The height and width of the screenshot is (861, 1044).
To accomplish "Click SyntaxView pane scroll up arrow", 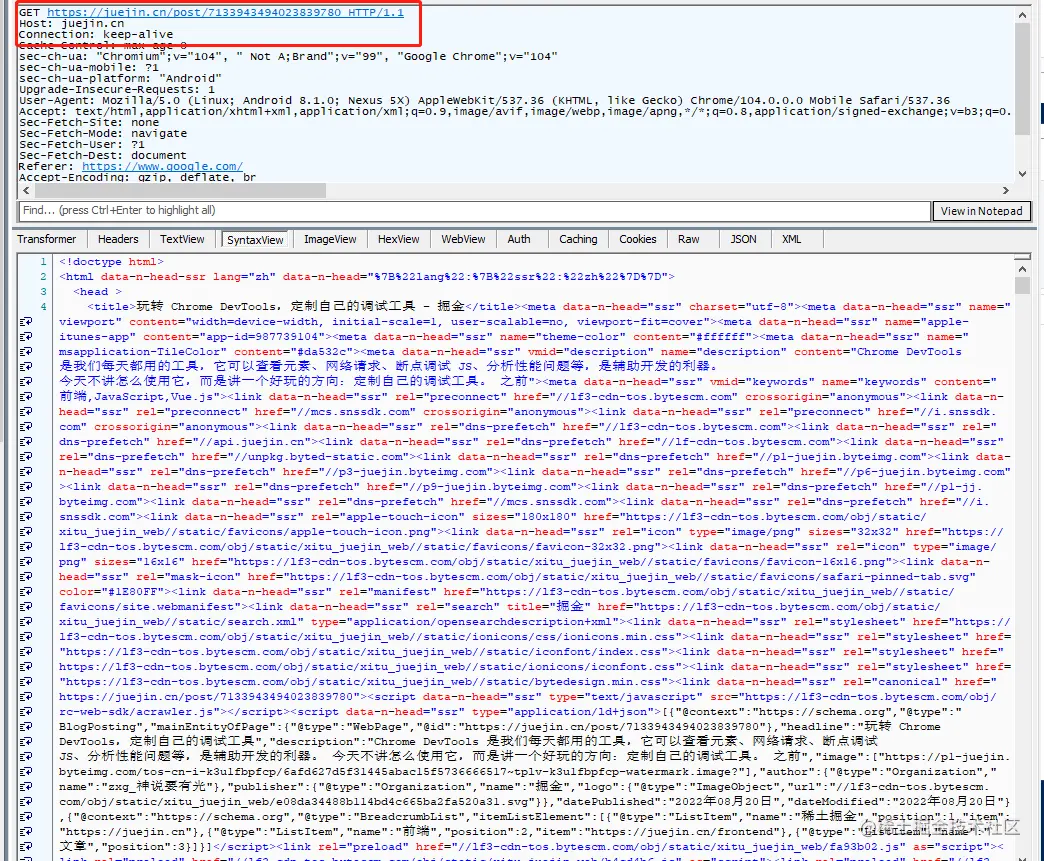I will point(1023,269).
